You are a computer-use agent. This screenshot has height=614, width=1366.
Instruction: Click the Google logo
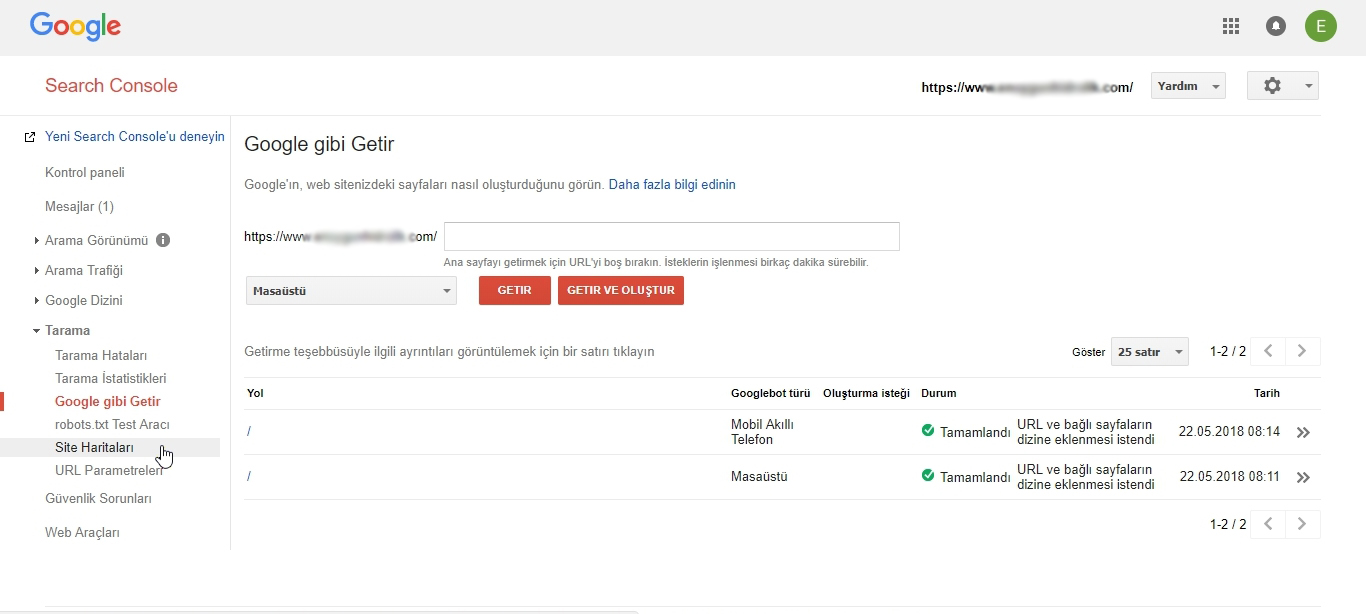tap(75, 27)
